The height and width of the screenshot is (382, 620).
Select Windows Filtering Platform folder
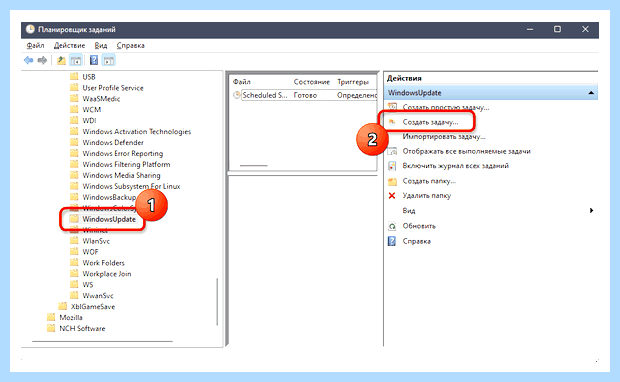(126, 164)
